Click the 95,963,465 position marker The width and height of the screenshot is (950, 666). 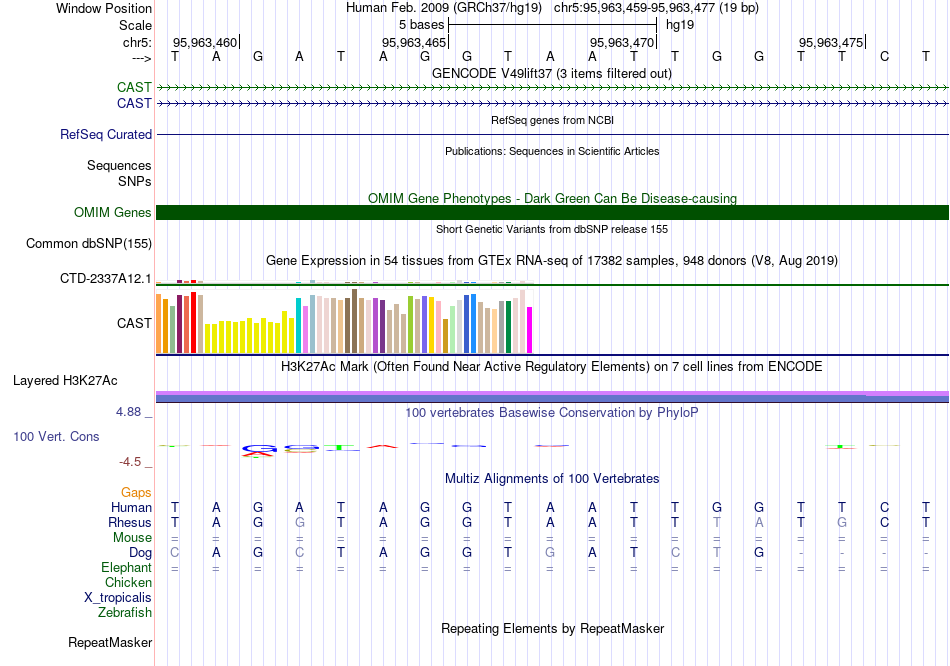point(414,42)
